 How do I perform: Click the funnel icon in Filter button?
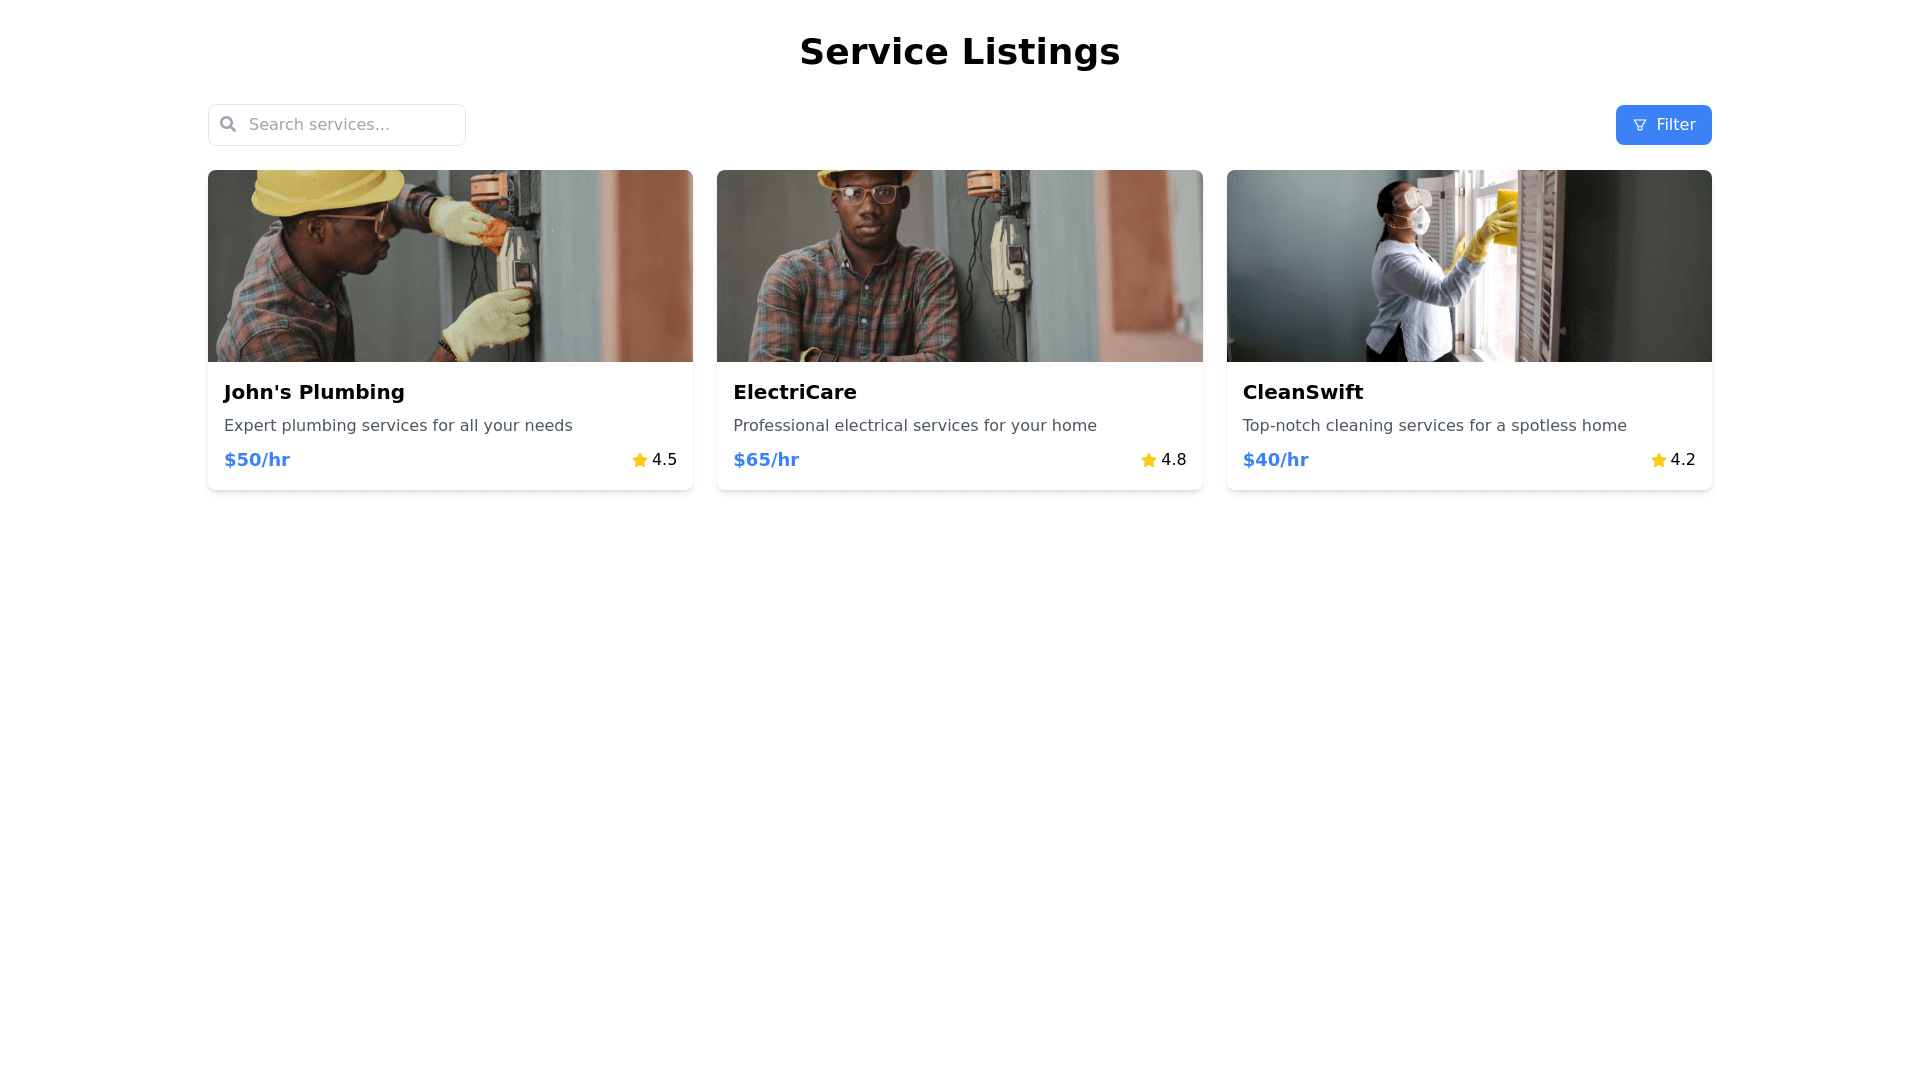(x=1640, y=125)
